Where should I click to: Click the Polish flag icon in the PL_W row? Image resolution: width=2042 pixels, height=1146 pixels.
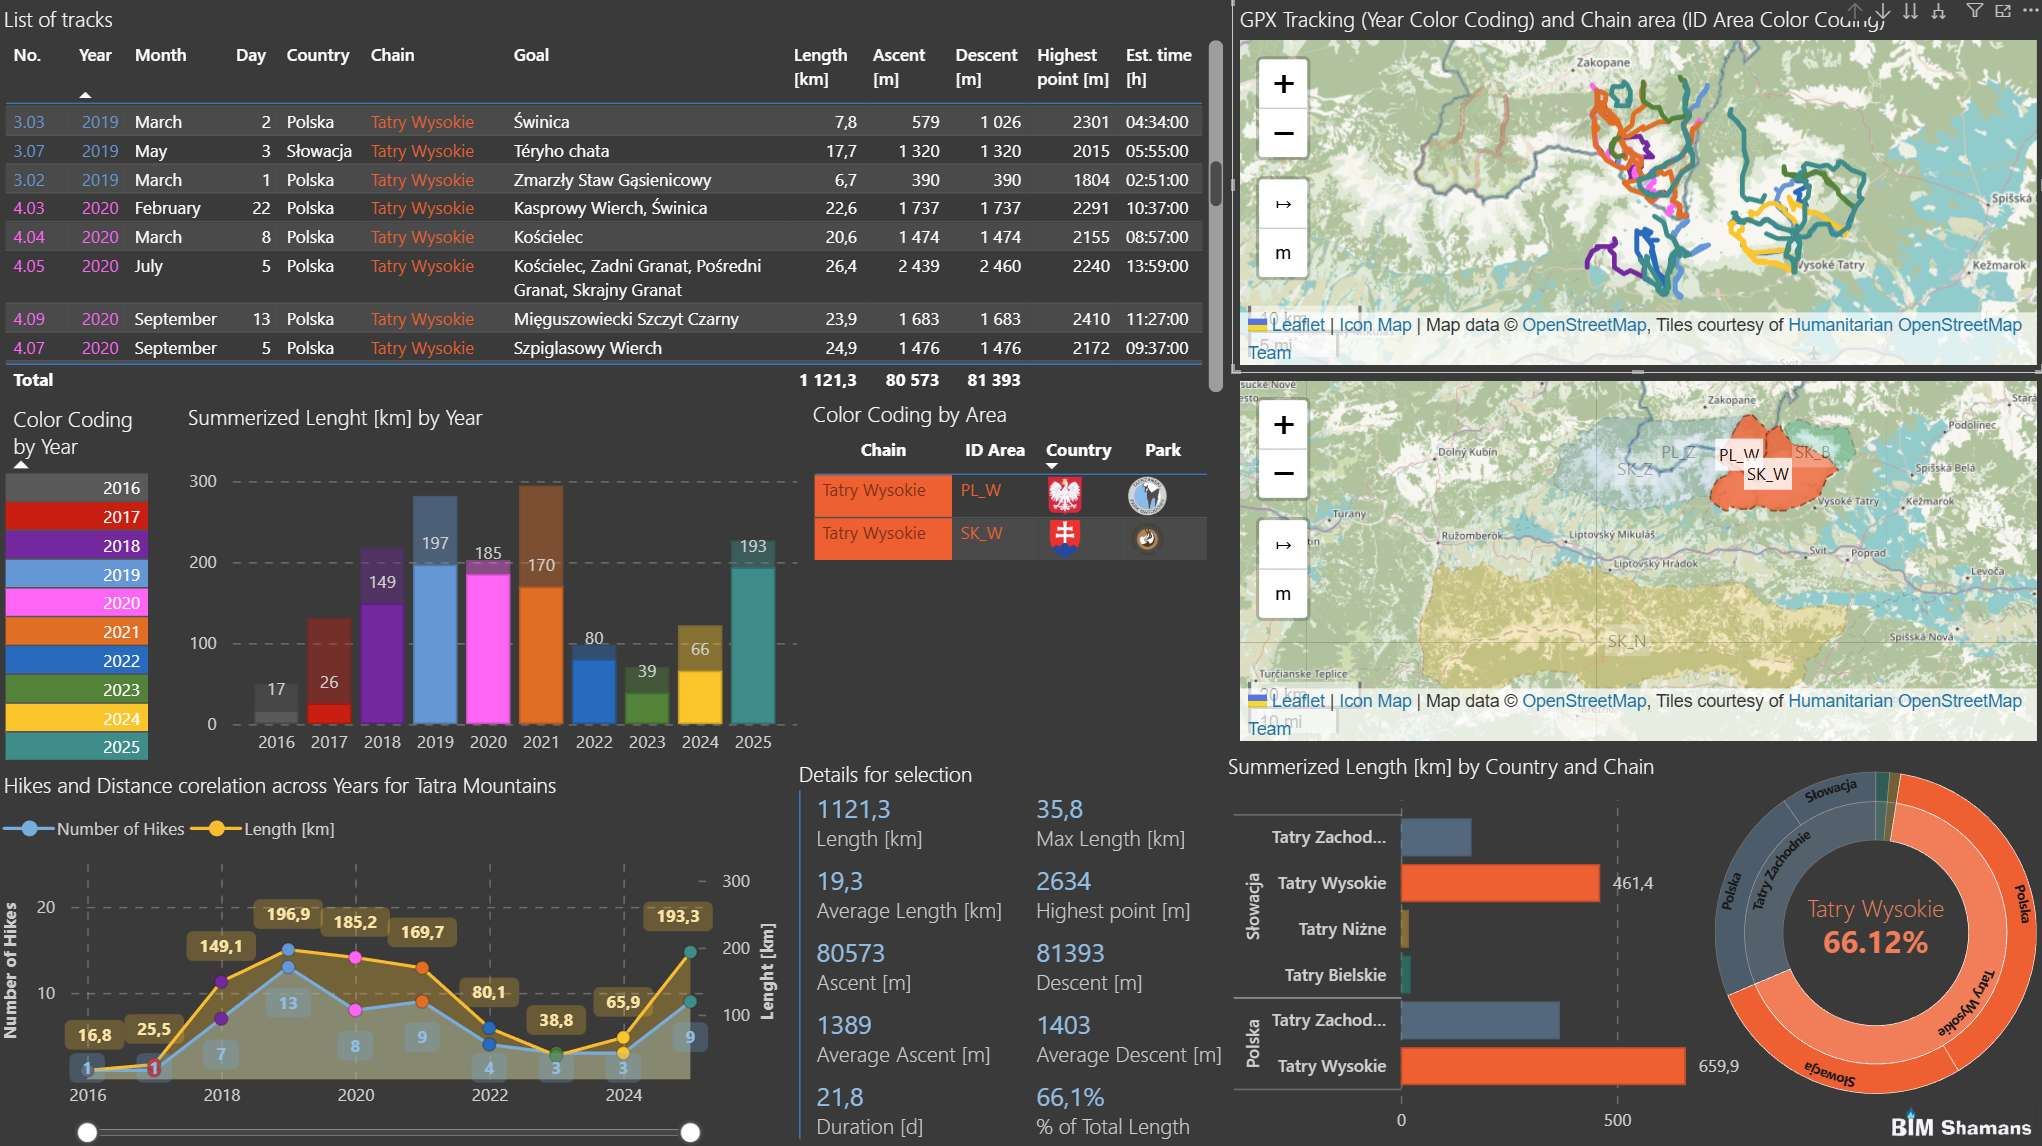pos(1065,494)
